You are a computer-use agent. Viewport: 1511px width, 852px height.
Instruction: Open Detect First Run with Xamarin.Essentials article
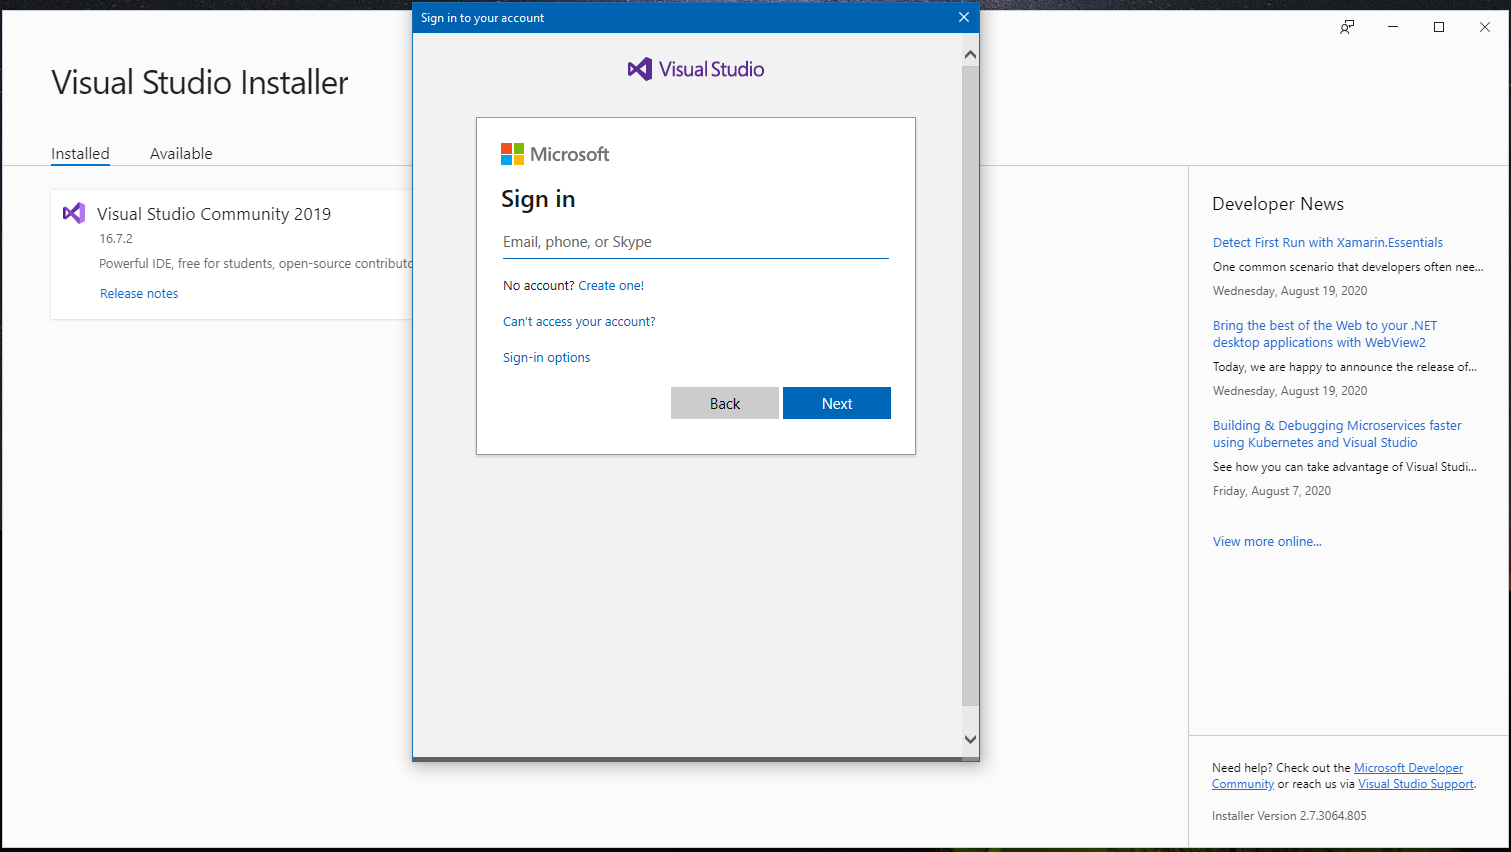(x=1328, y=242)
